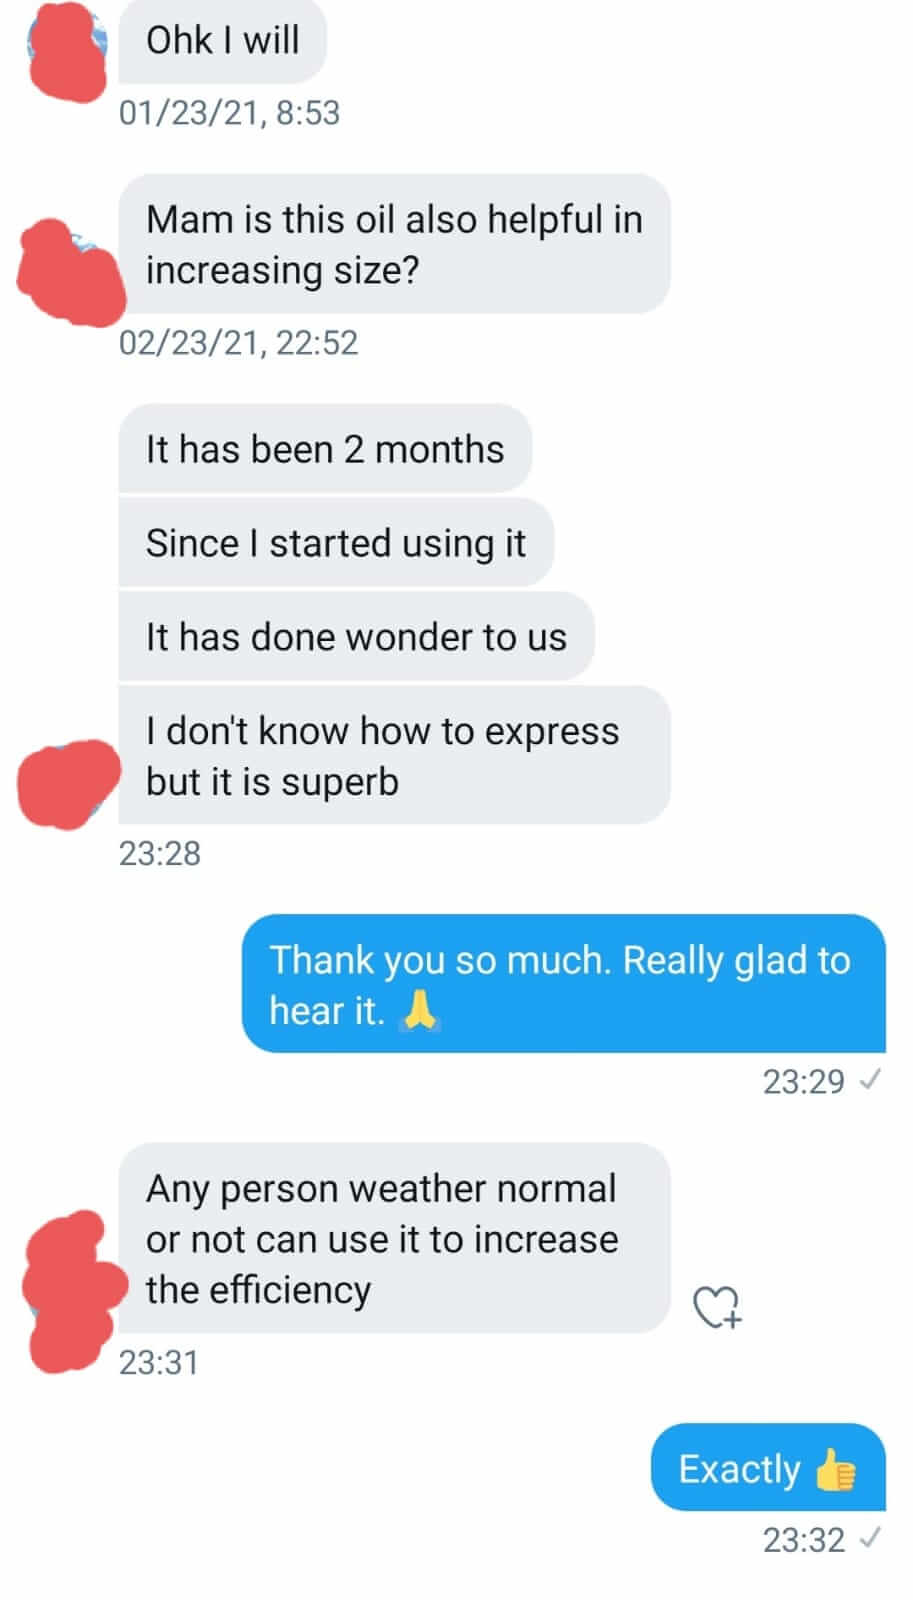Select 'It has done wonder to us' bubble
Viewport: 913px width, 1600px height.
pyautogui.click(x=356, y=637)
